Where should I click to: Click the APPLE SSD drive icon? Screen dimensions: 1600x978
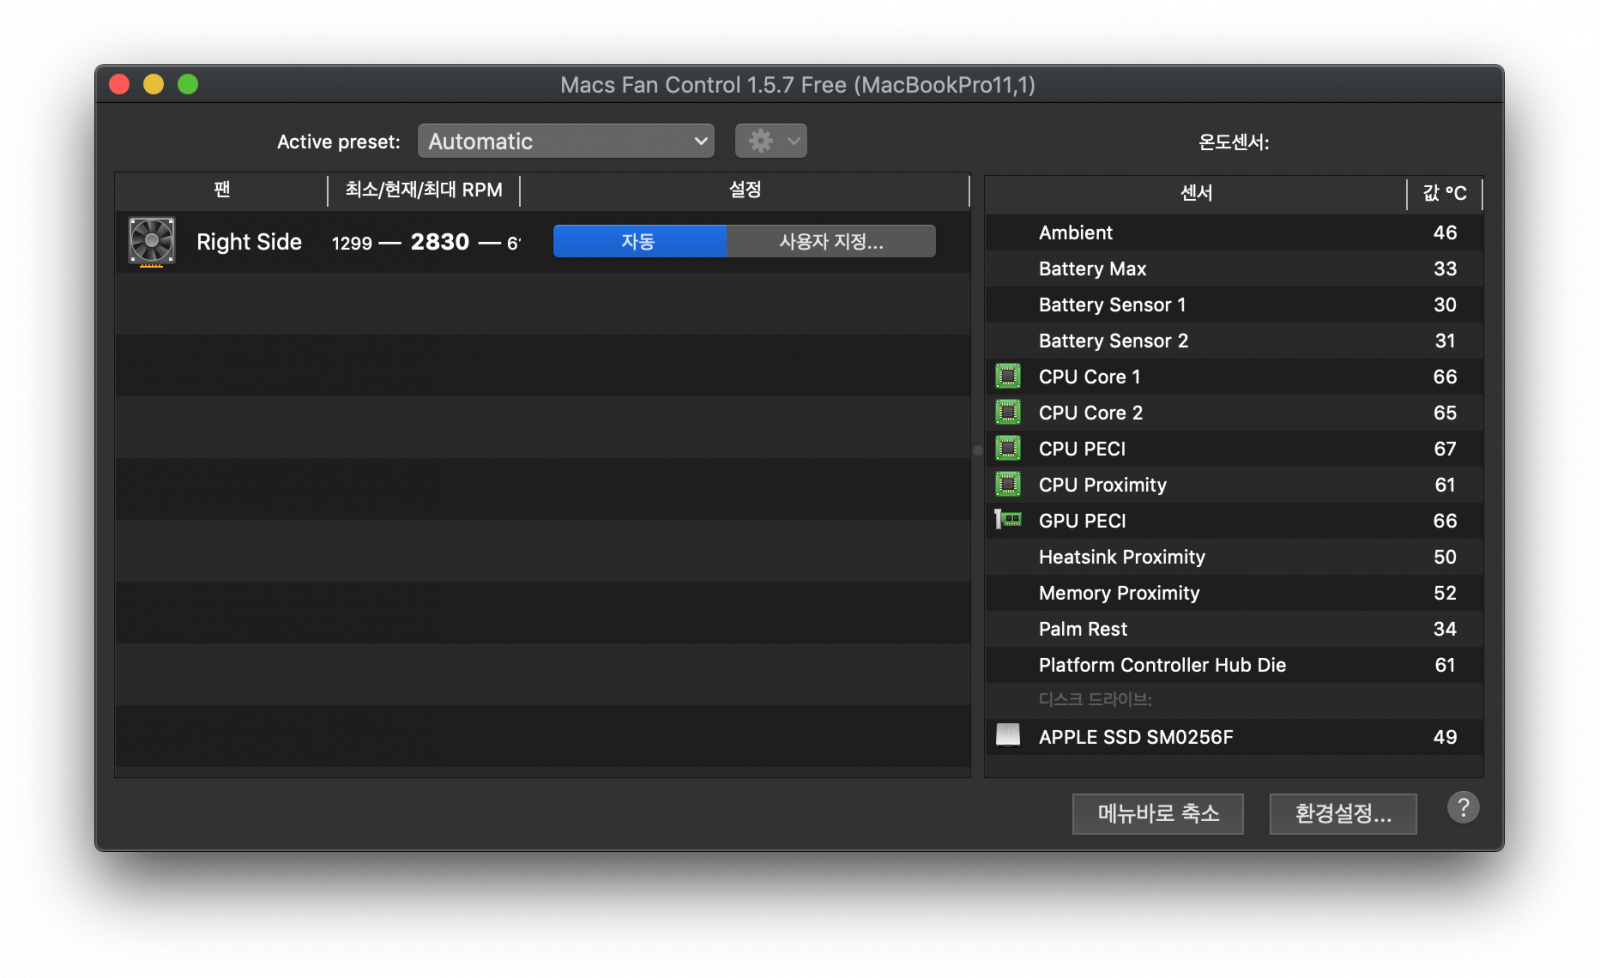click(1008, 736)
